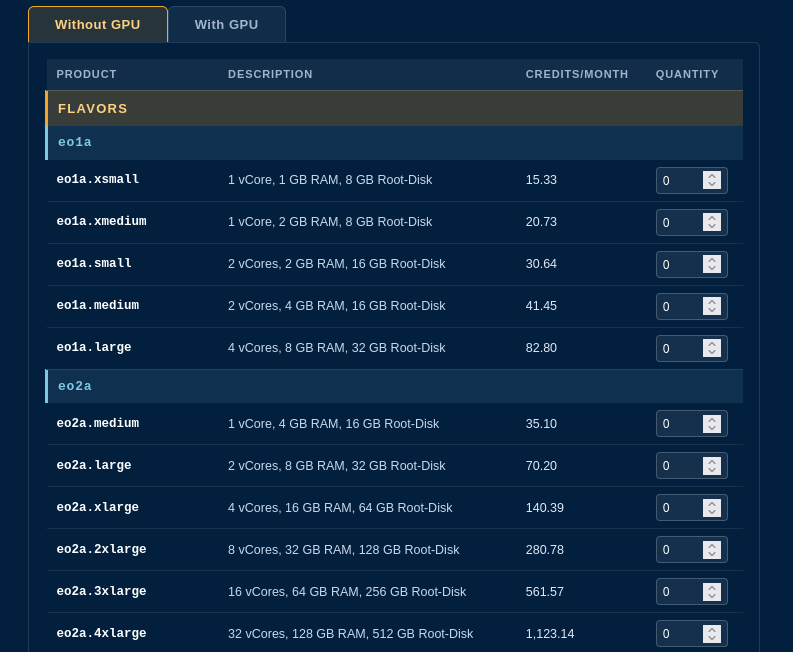Viewport: 793px width, 652px height.
Task: Select the eo2a.xlarge product name
Action: click(98, 507)
